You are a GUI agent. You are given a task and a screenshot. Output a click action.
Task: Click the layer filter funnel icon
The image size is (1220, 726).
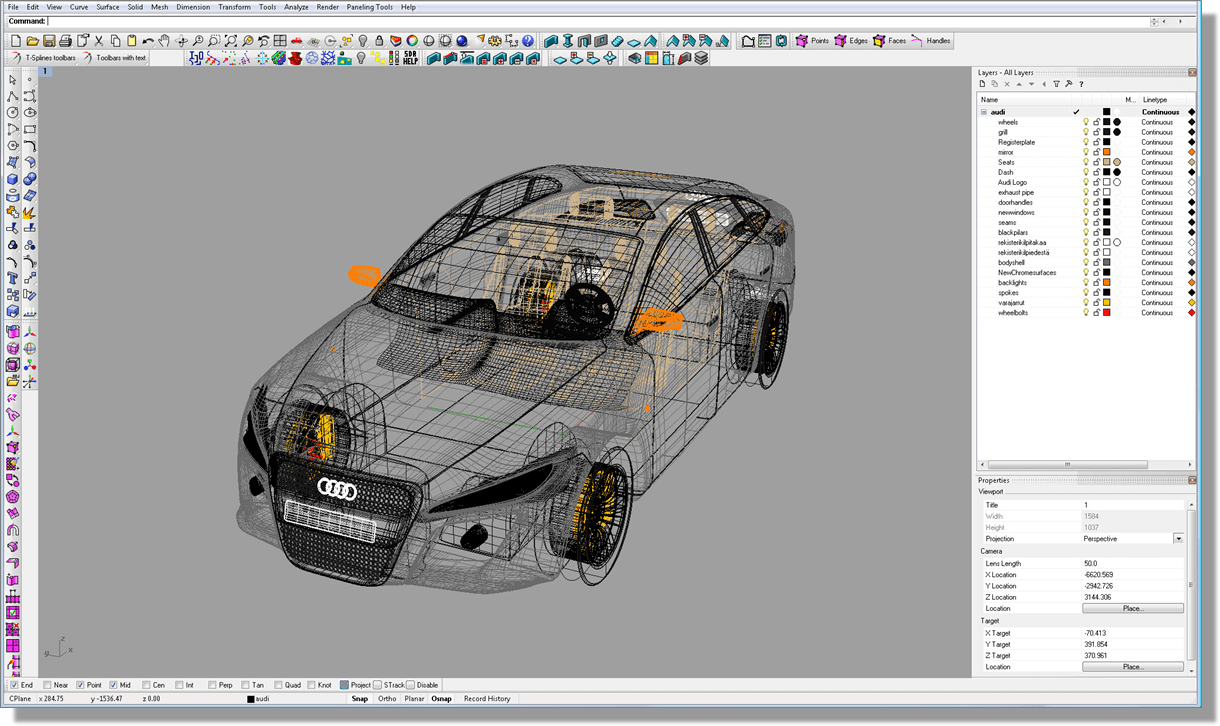click(x=1056, y=84)
